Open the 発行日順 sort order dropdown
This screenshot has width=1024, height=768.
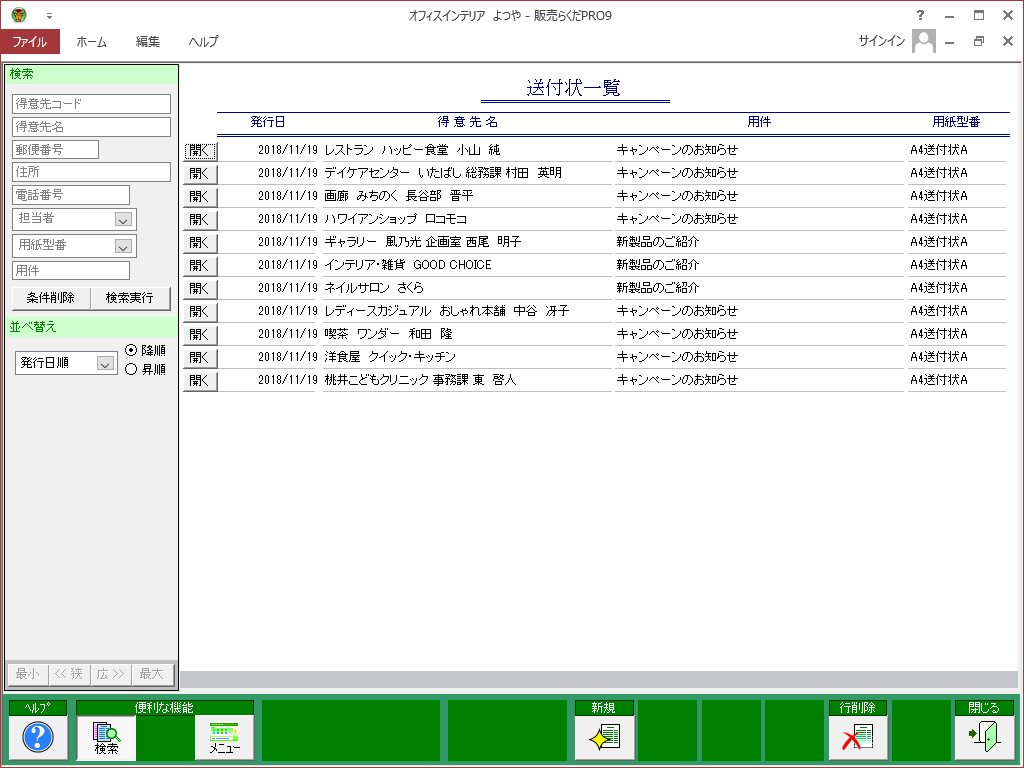(105, 364)
